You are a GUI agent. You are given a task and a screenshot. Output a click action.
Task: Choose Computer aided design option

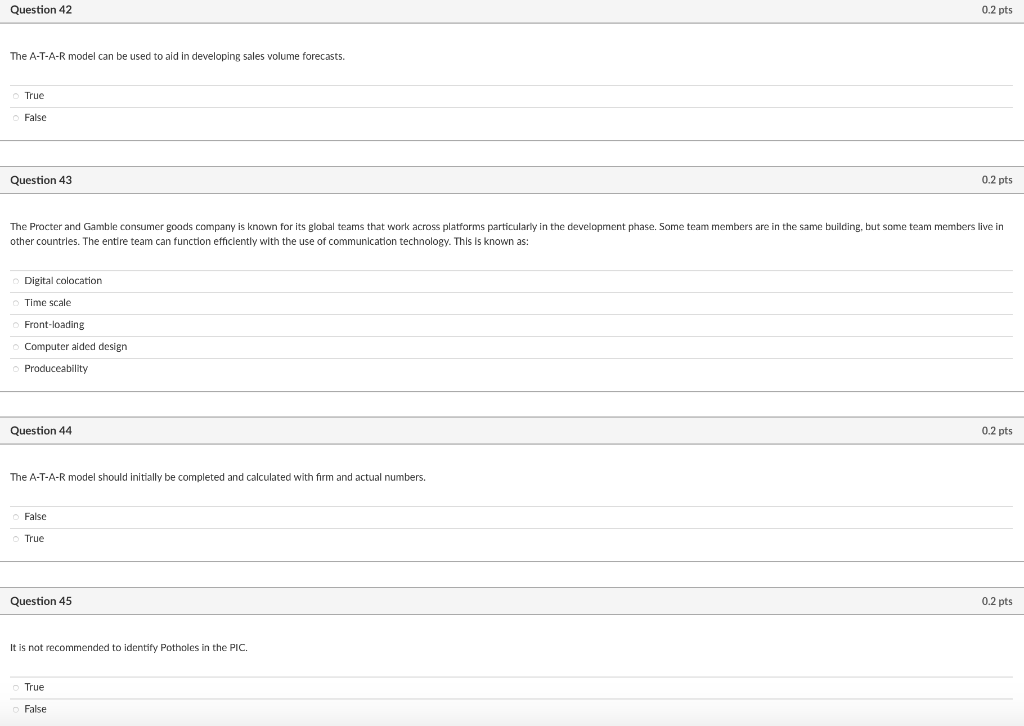[16, 347]
